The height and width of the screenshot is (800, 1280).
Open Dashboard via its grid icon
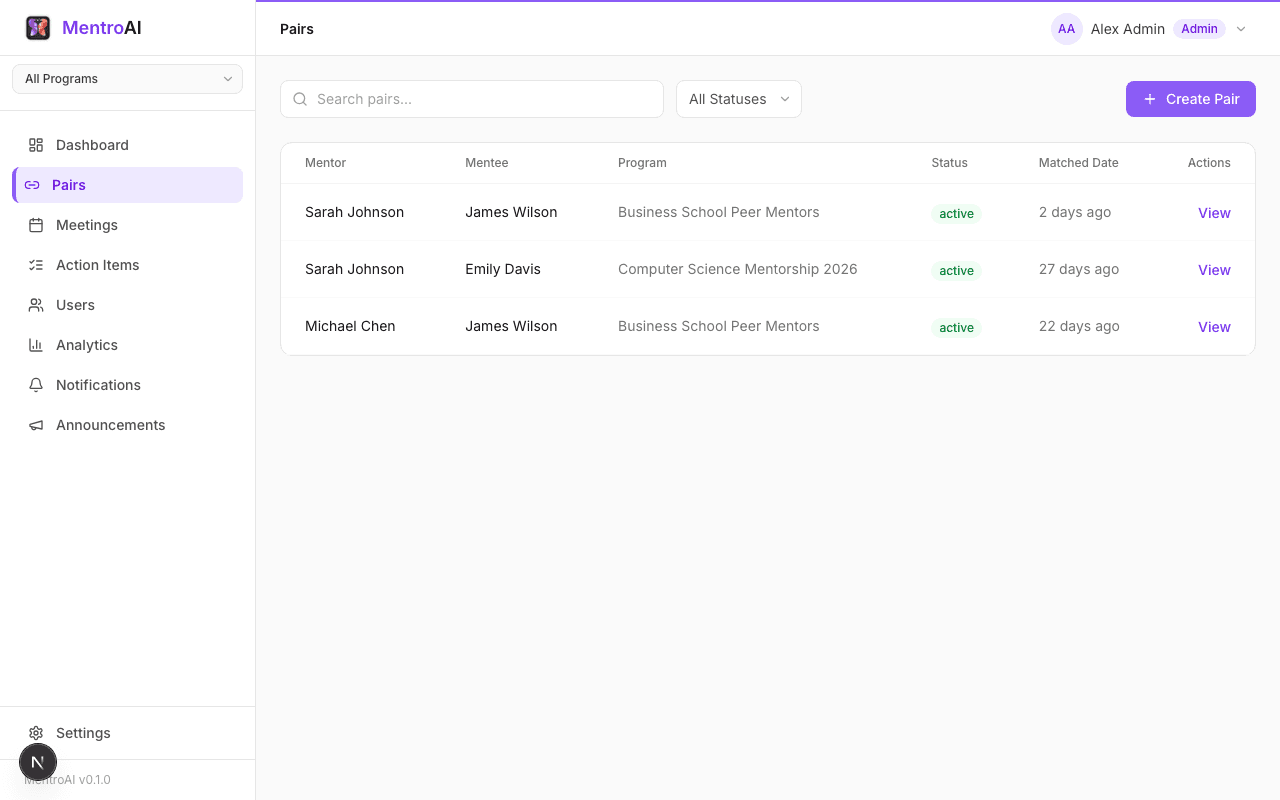click(x=36, y=145)
